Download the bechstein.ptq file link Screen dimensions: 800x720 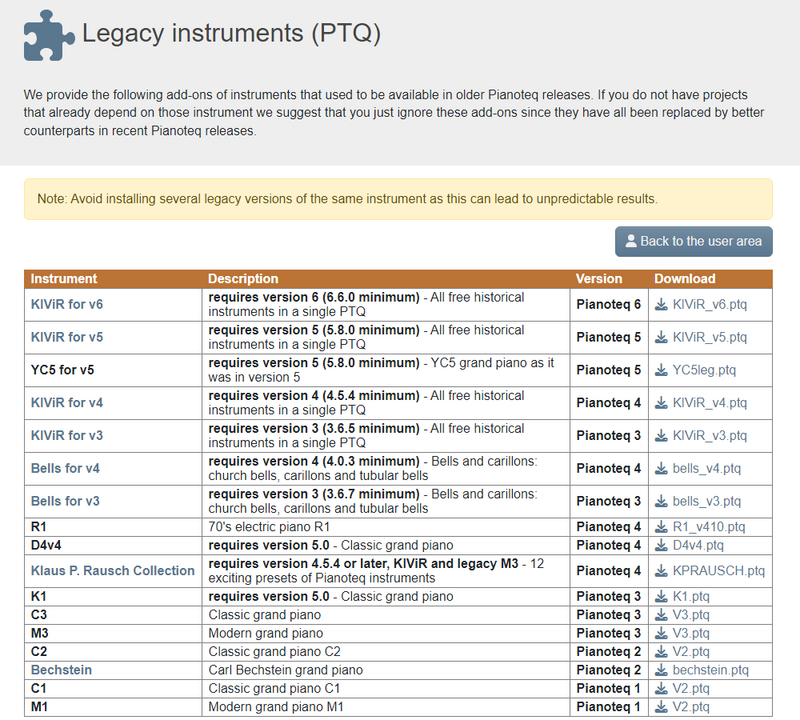[711, 670]
